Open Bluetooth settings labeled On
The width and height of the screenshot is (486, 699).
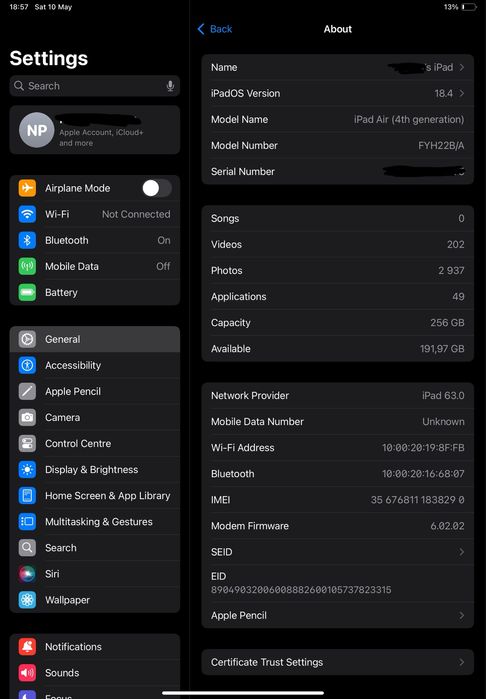point(95,240)
